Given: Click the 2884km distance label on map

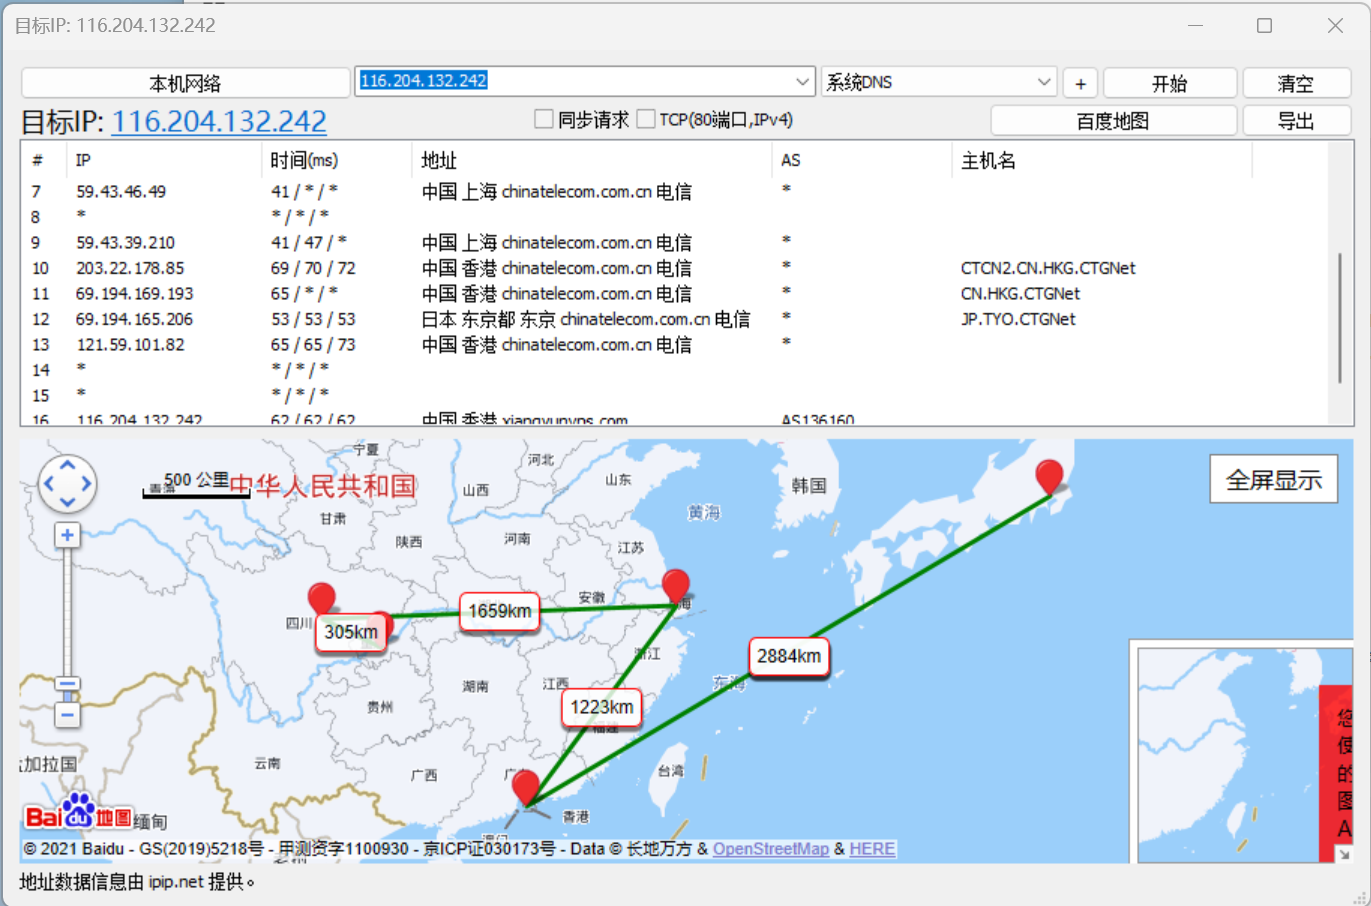Looking at the screenshot, I should click(789, 657).
